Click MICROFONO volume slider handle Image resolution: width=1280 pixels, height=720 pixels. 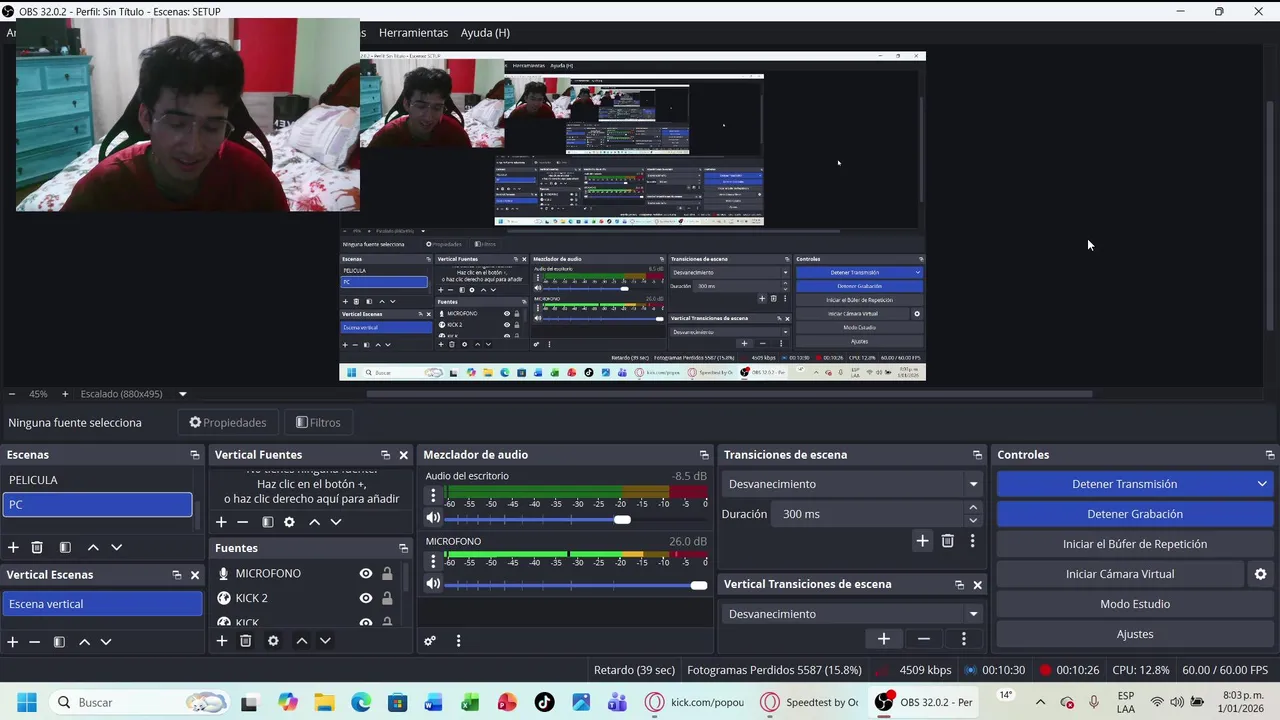click(698, 585)
